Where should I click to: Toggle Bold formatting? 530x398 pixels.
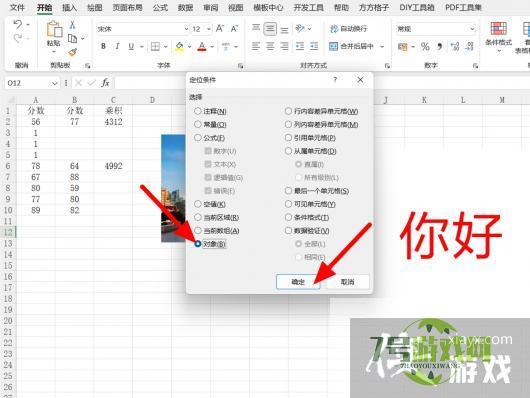[103, 46]
